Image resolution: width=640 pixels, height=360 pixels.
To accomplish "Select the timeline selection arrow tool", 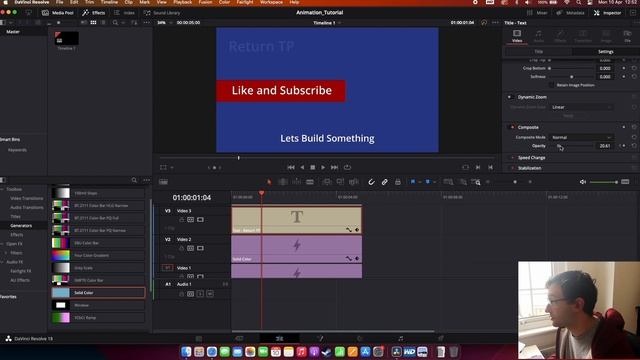I will pos(269,182).
